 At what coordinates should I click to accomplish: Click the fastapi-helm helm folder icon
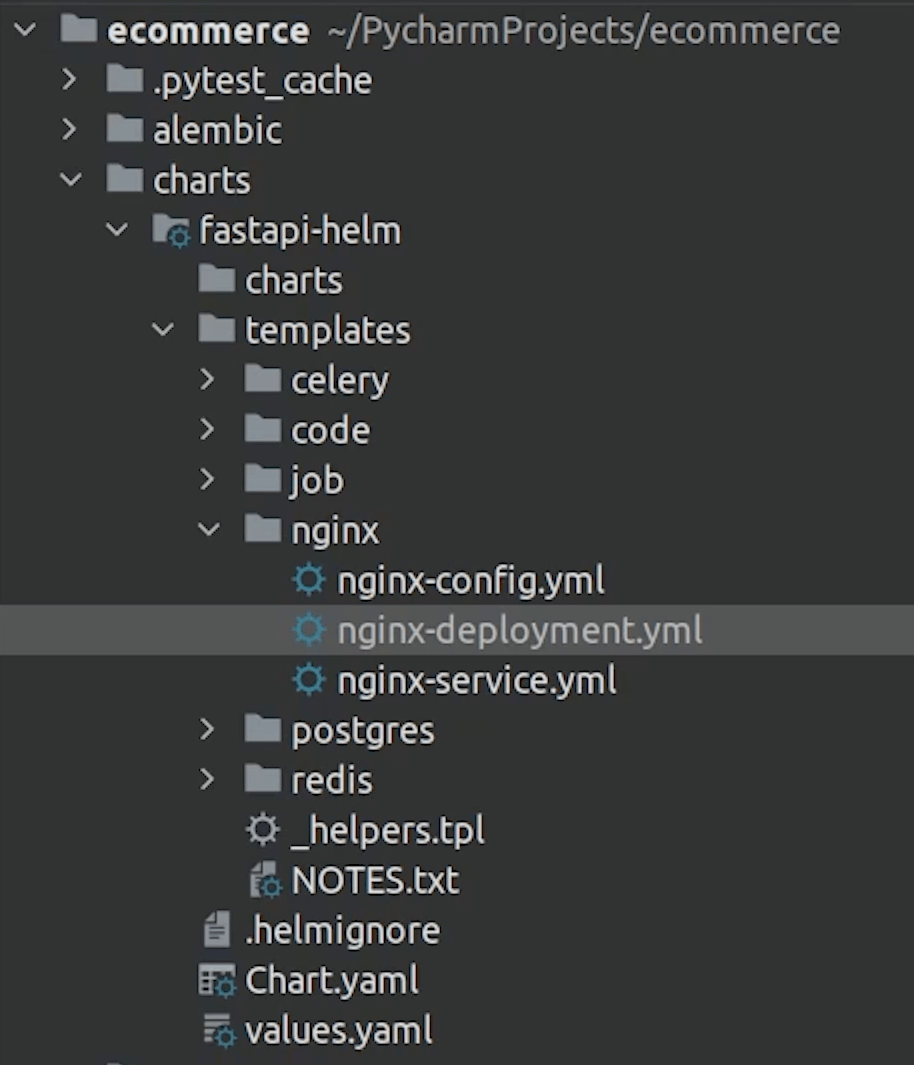point(171,231)
